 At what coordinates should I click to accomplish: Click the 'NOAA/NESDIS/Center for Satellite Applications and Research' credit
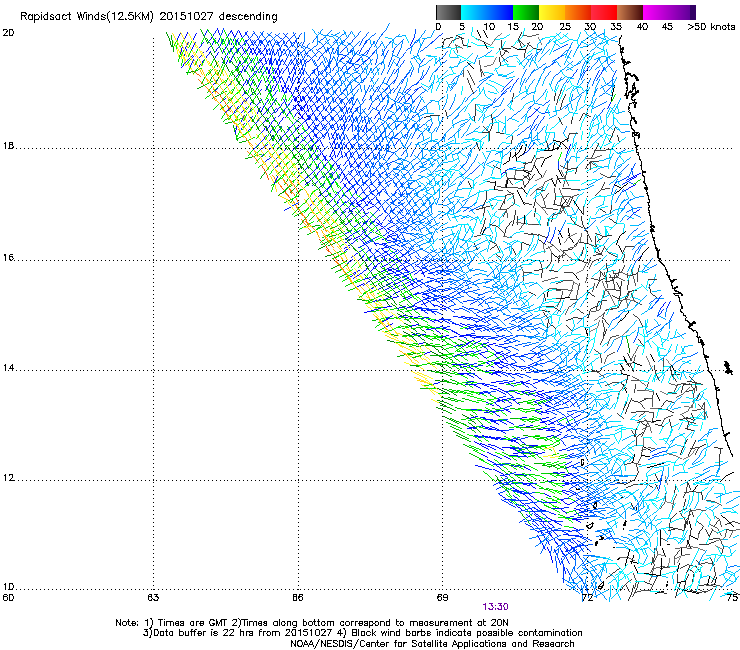coord(432,644)
